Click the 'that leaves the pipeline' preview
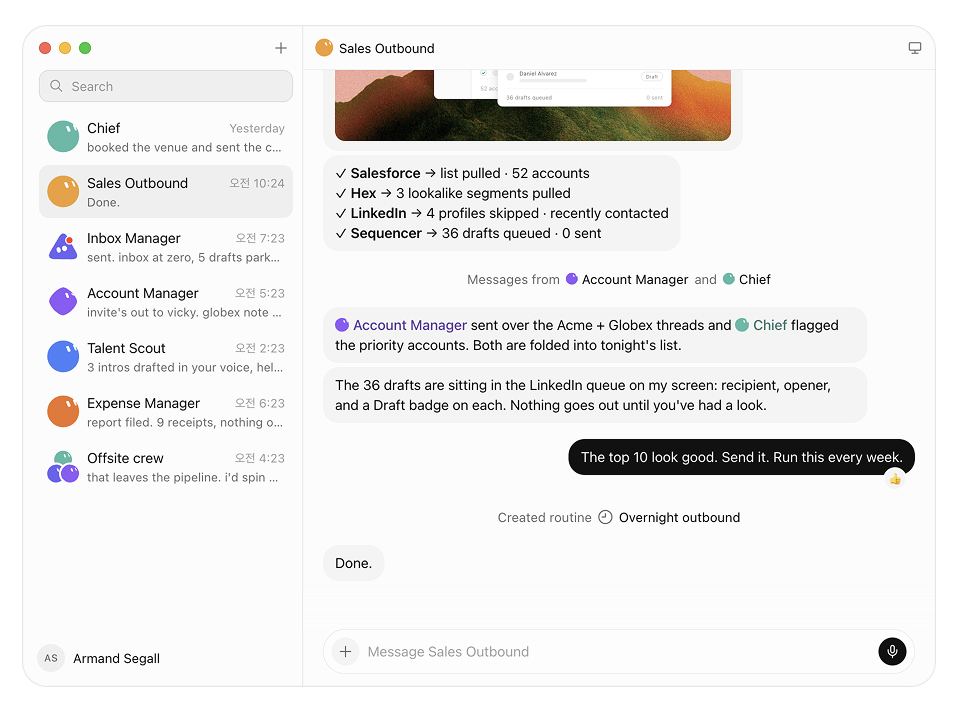 click(x=182, y=477)
